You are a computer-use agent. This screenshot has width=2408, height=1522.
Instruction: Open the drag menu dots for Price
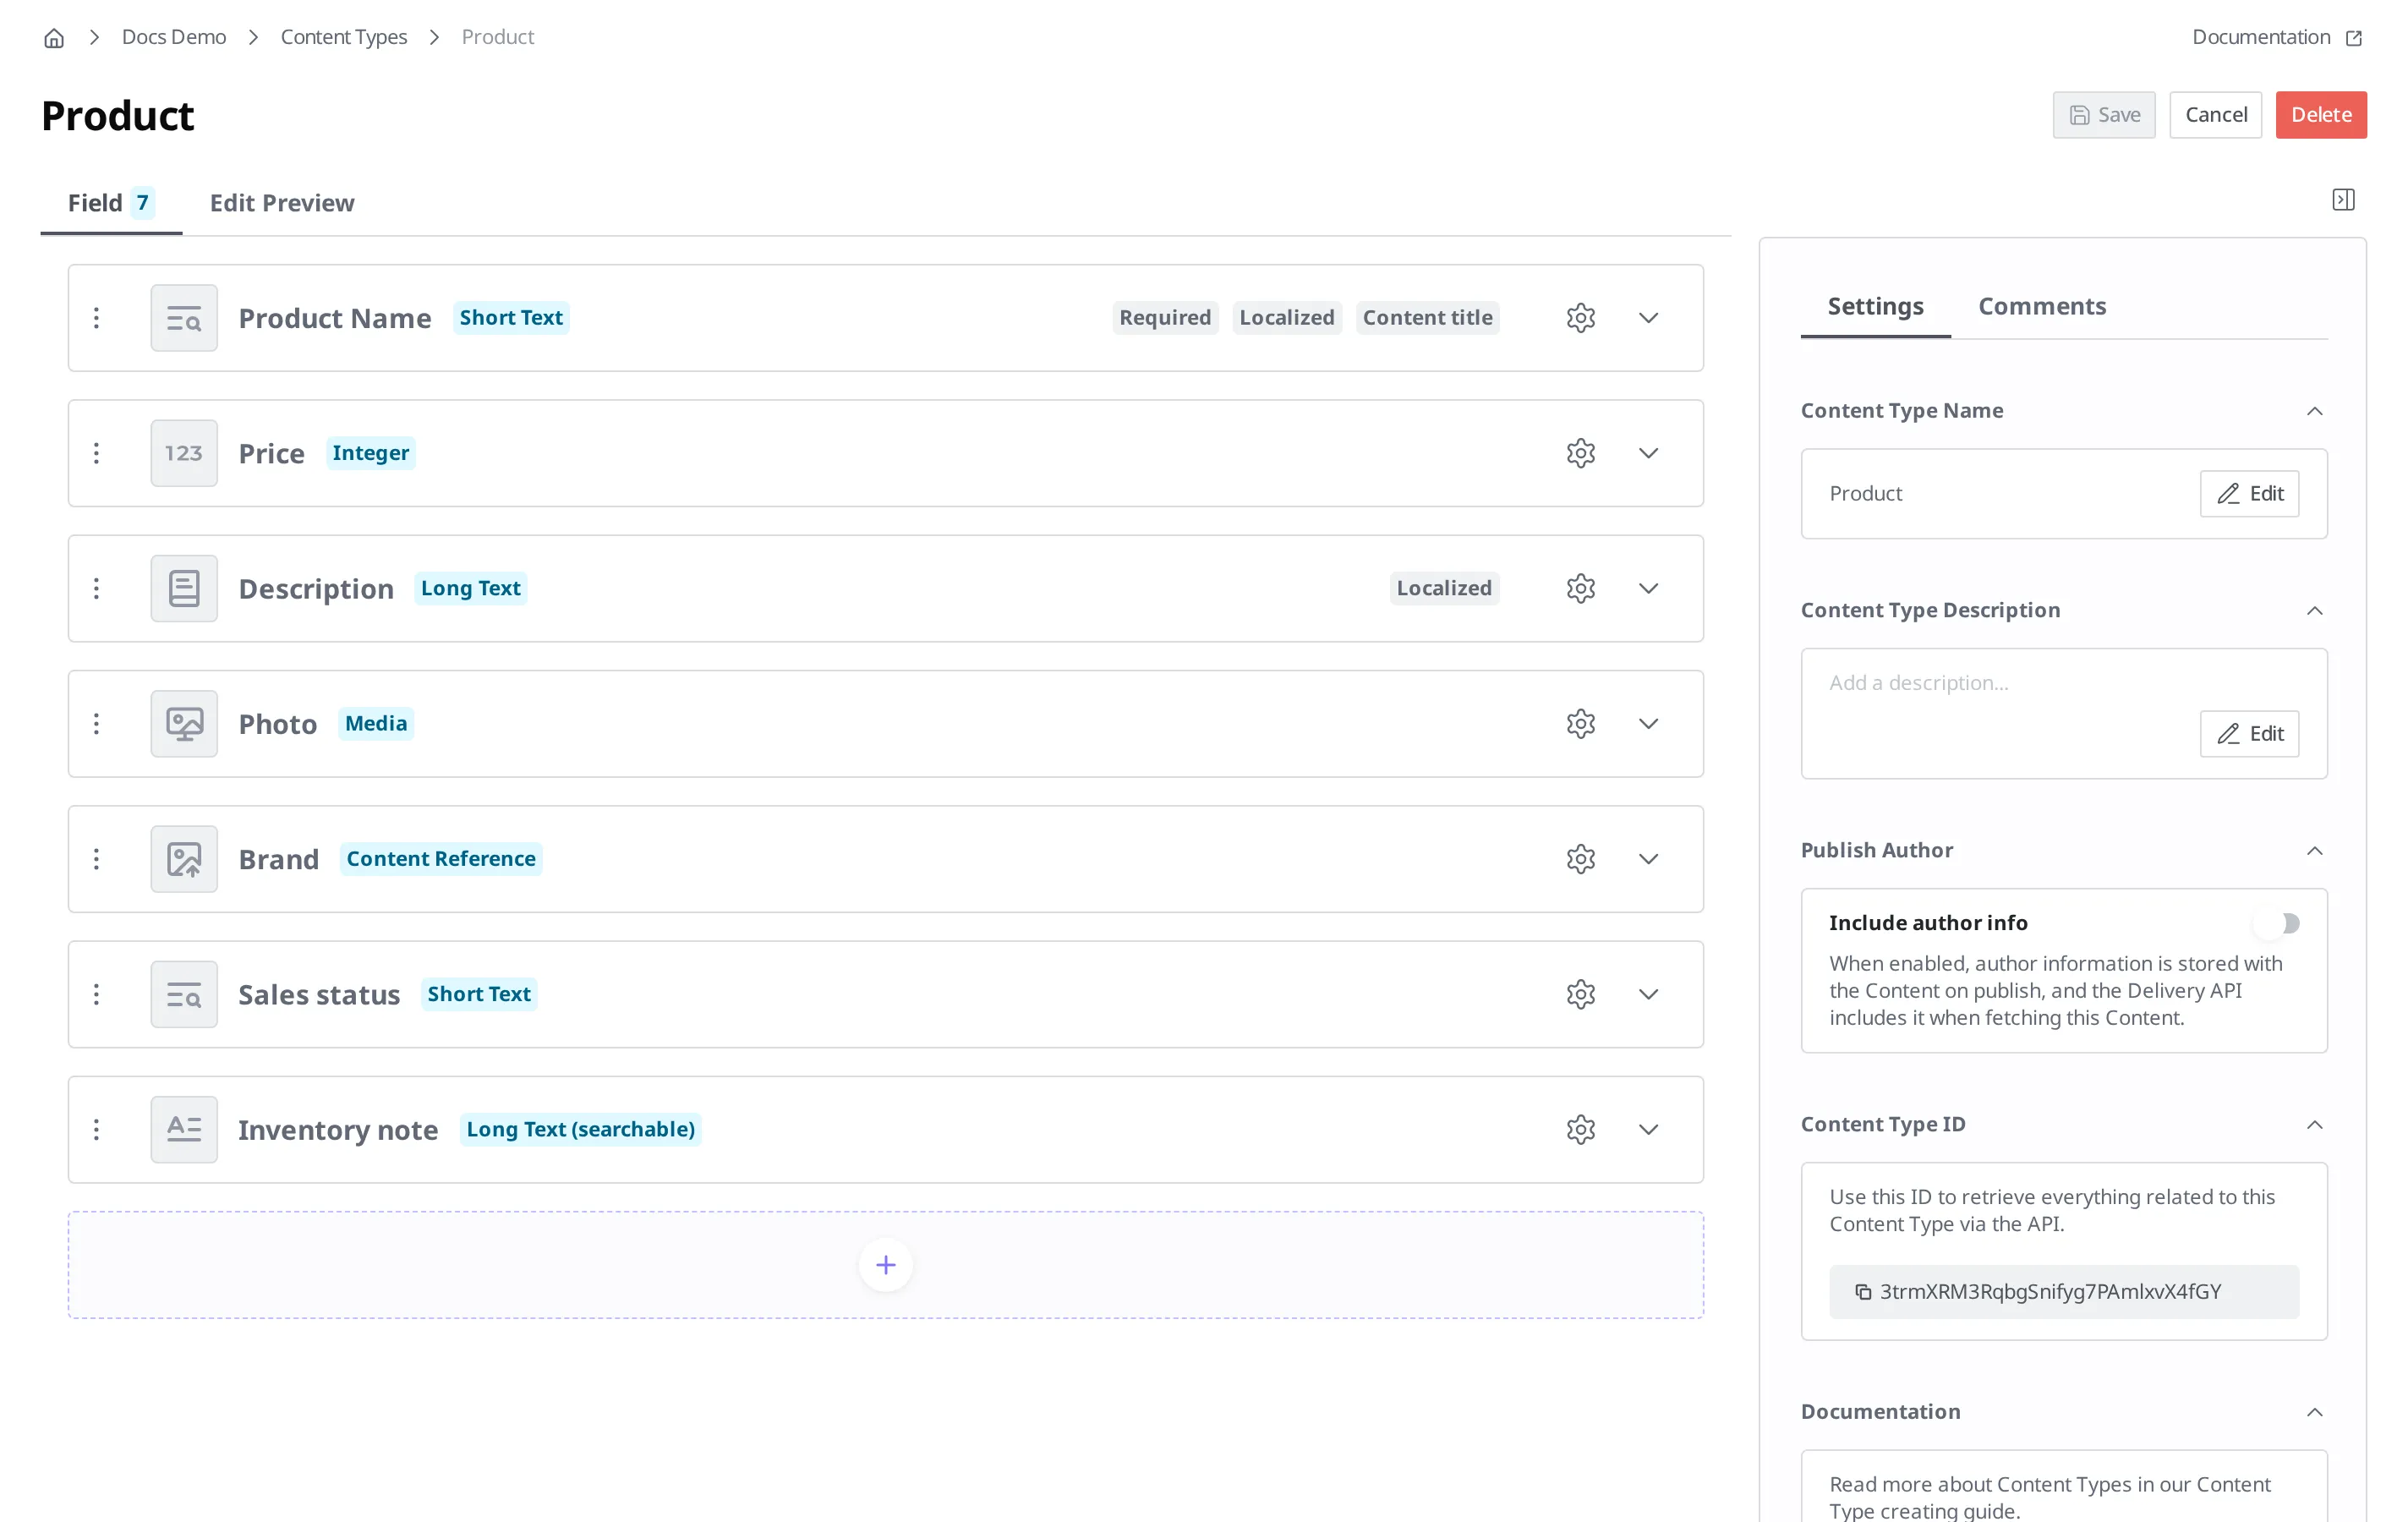coord(96,453)
